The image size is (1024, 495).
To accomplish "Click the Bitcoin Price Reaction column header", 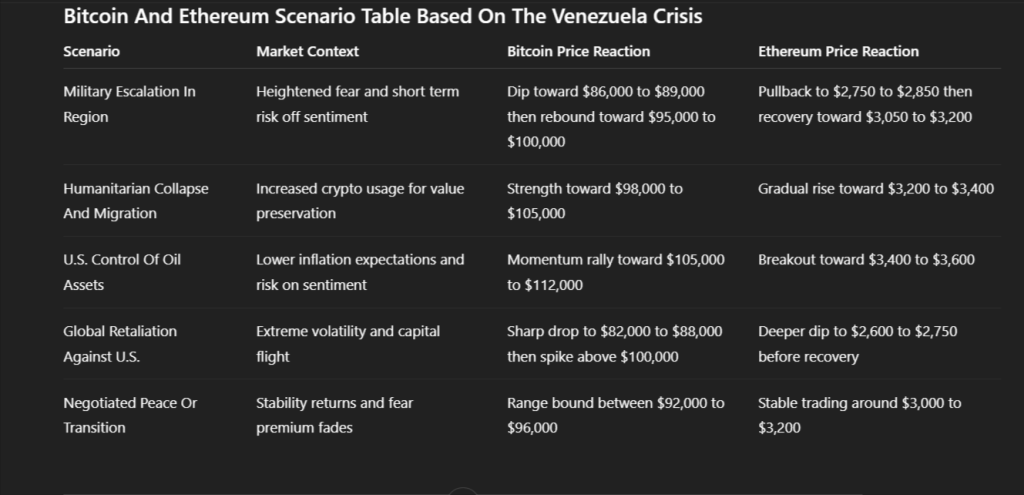I will pyautogui.click(x=578, y=51).
